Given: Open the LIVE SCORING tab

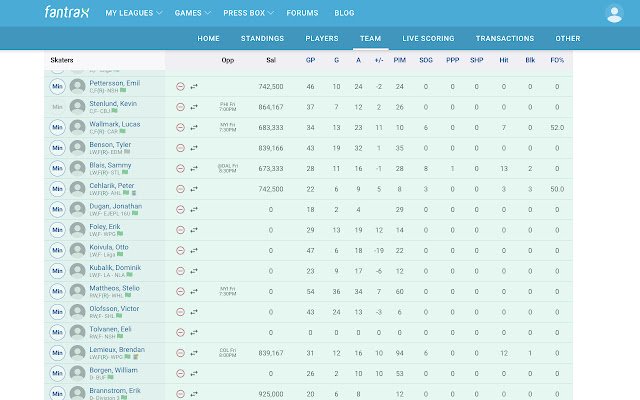Looking at the screenshot, I should [428, 38].
